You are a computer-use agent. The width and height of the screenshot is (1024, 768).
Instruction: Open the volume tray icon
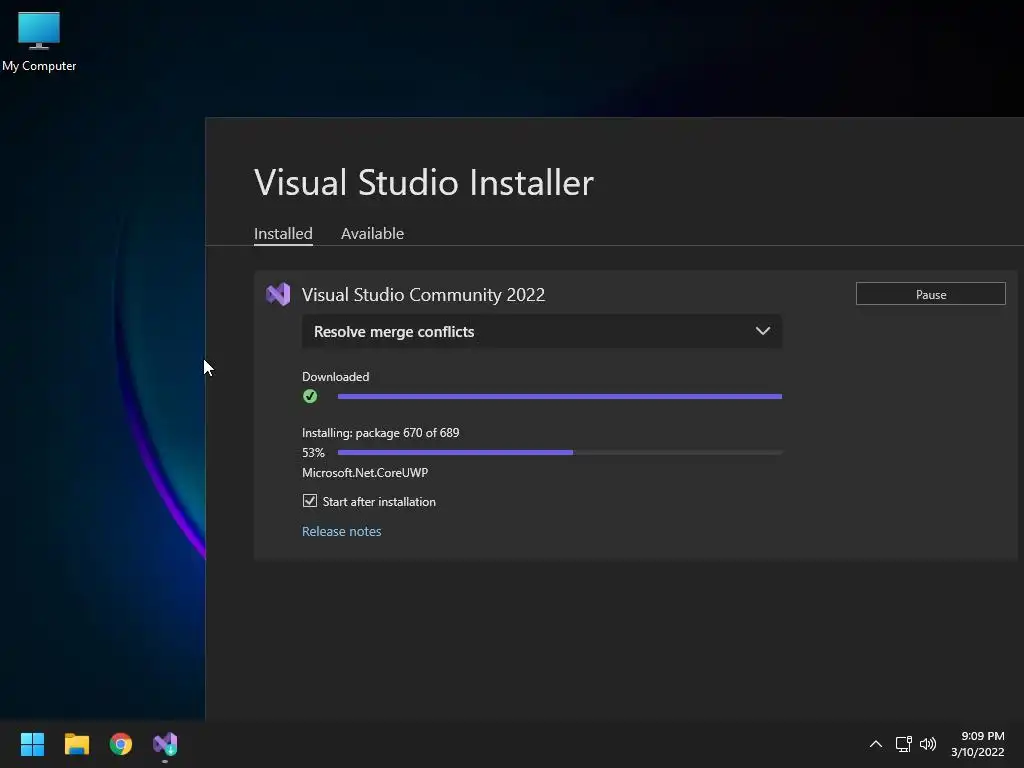(x=927, y=744)
